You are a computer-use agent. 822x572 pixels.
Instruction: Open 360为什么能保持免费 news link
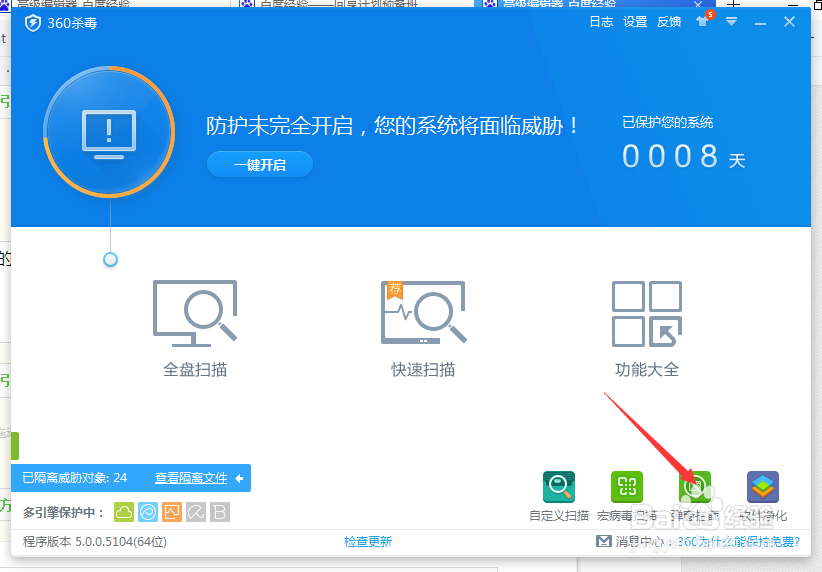(739, 542)
